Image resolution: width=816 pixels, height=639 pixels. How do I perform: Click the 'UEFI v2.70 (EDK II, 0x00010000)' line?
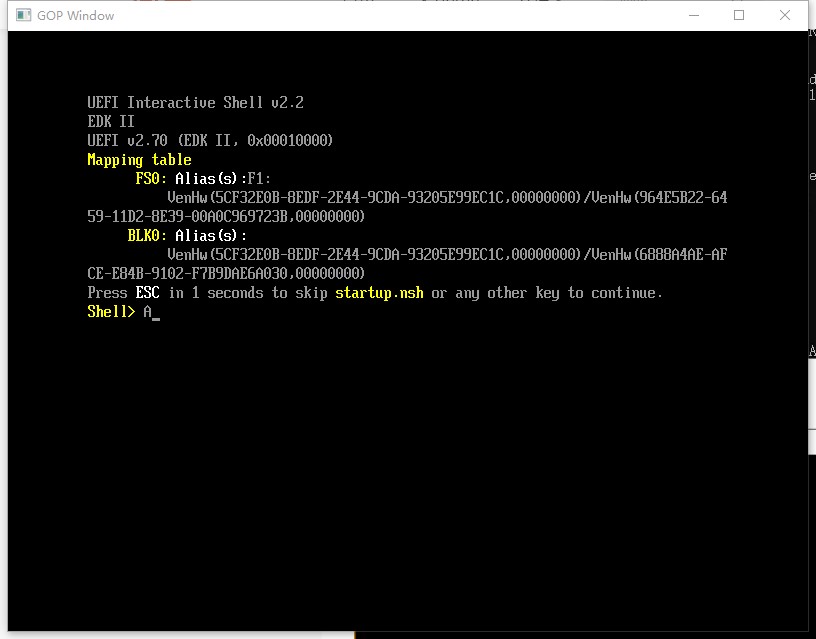pos(210,140)
